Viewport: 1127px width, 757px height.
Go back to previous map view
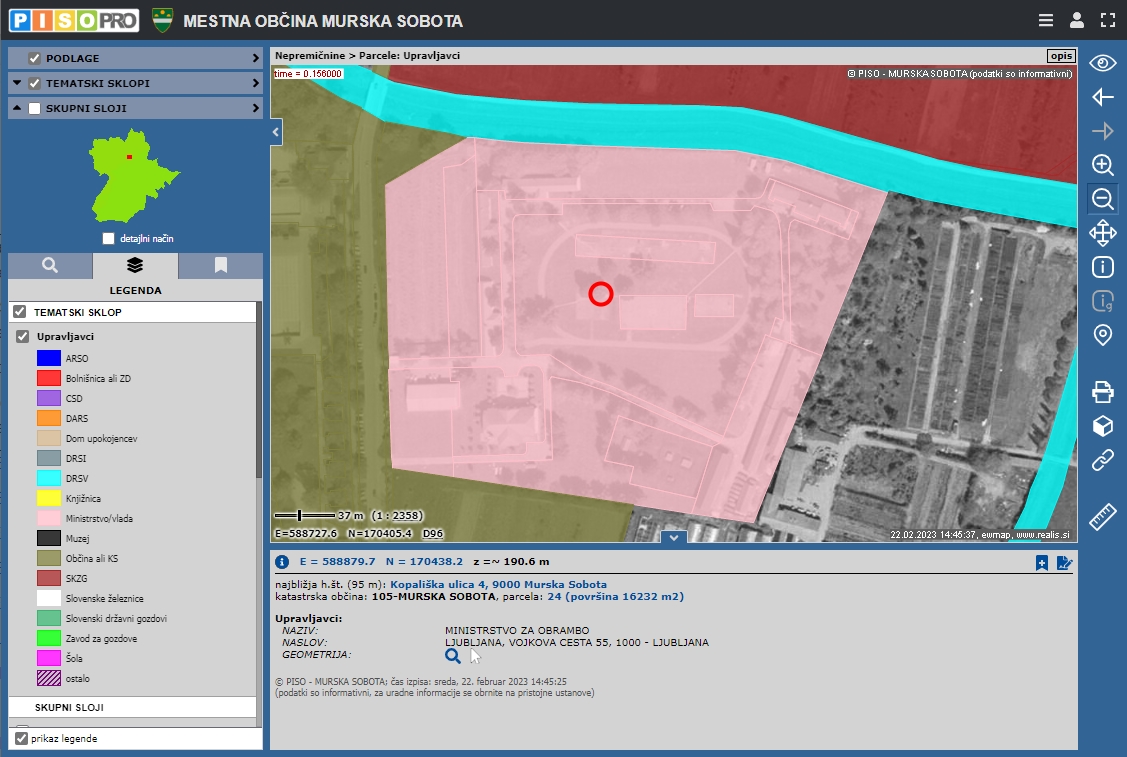click(1102, 97)
